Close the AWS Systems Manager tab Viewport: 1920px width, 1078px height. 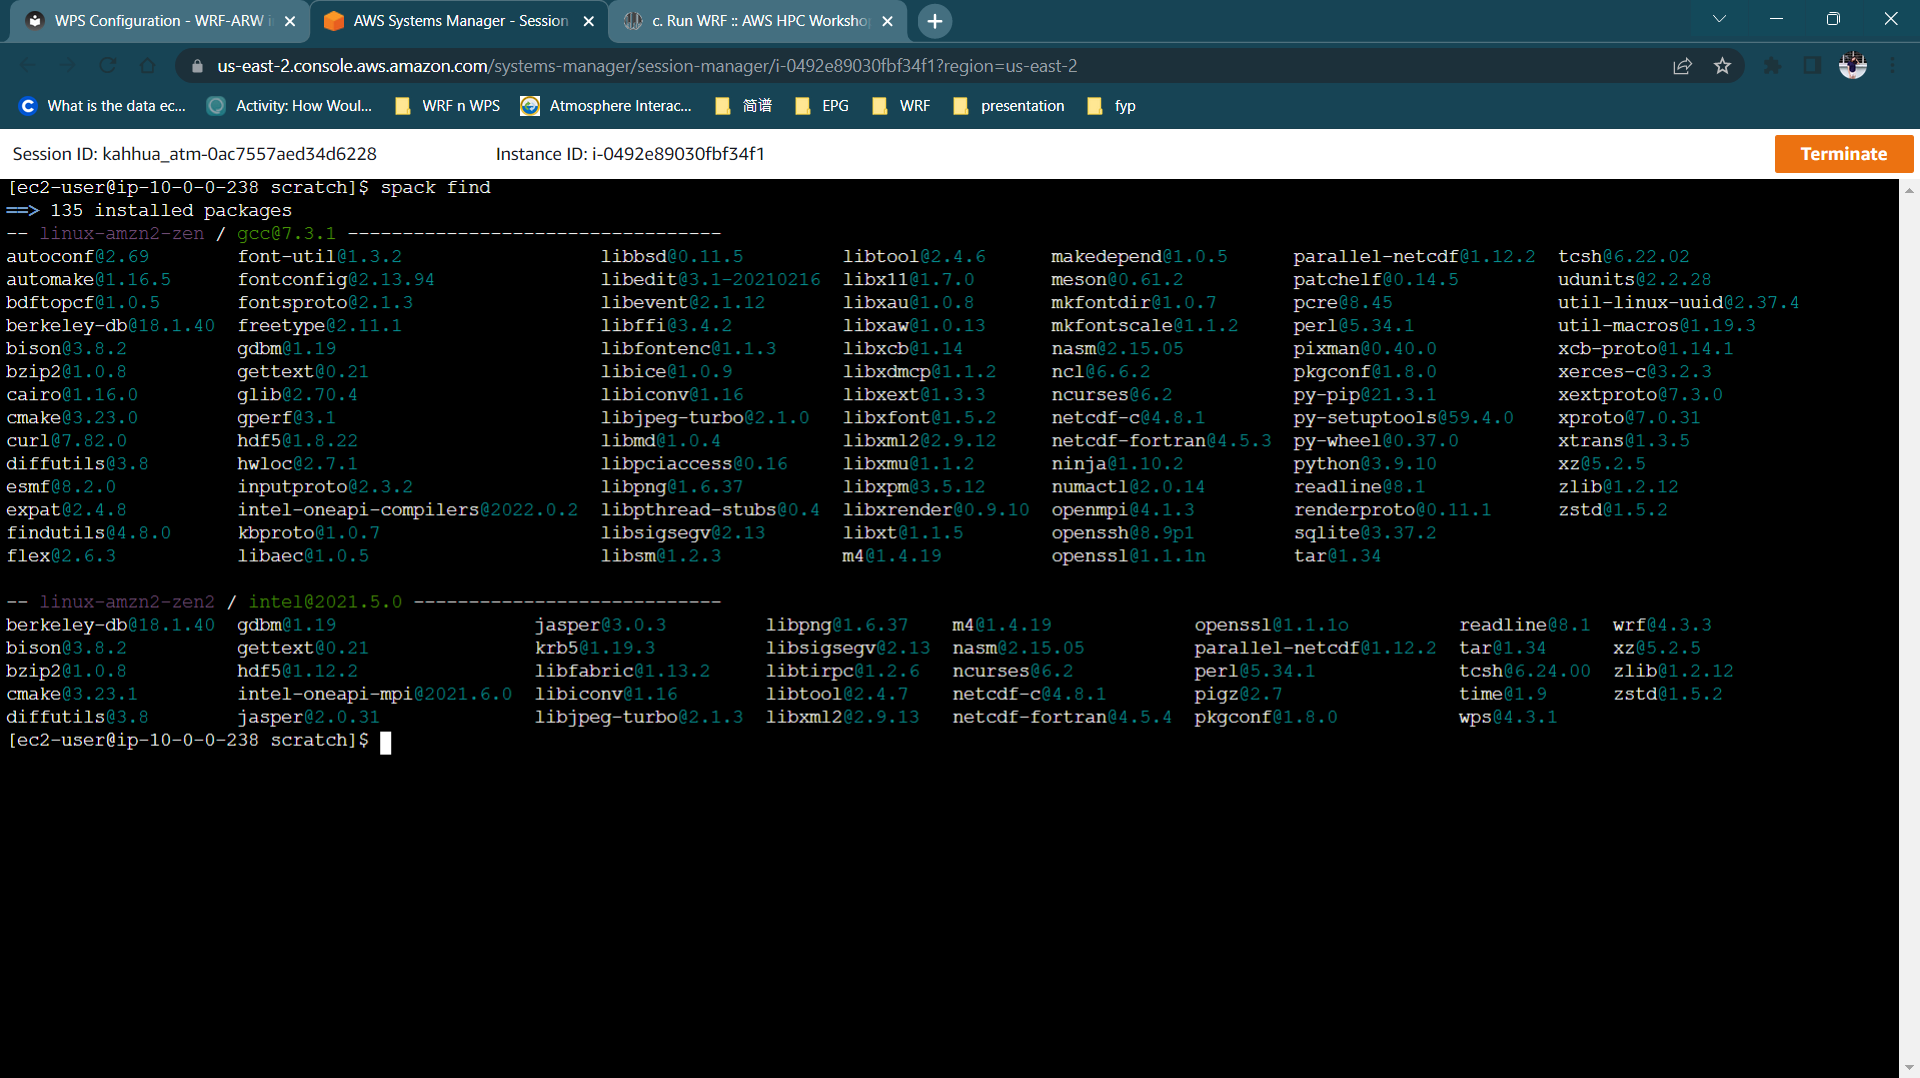click(588, 21)
